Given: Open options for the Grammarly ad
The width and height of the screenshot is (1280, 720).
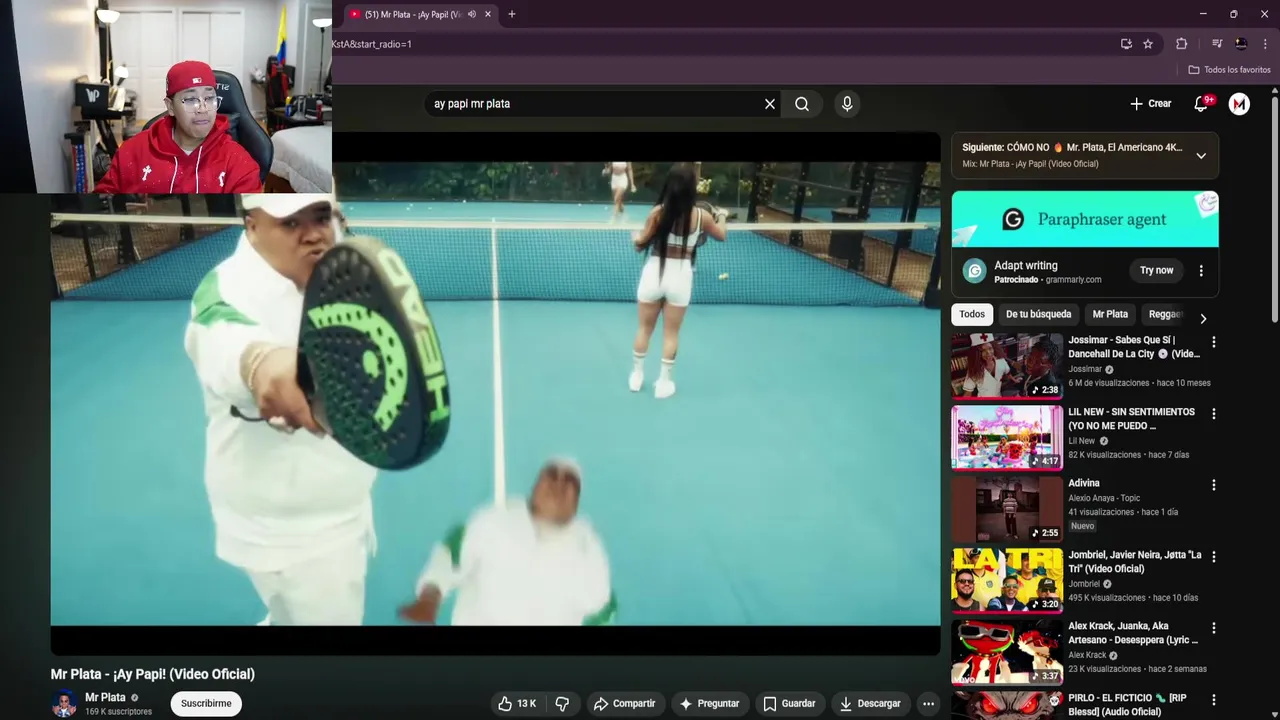Looking at the screenshot, I should point(1201,271).
